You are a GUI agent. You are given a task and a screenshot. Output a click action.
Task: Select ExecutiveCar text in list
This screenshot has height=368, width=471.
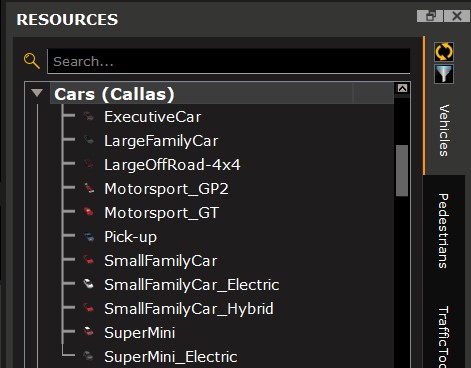(x=153, y=117)
